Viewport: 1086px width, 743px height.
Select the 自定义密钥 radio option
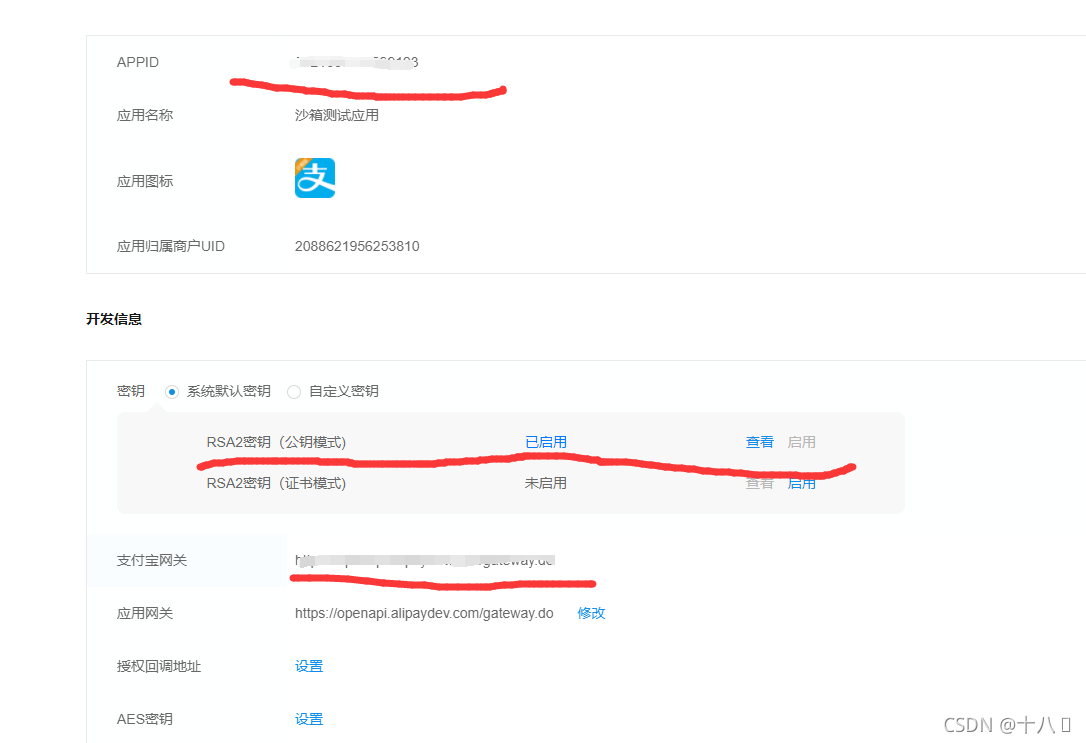[x=294, y=392]
